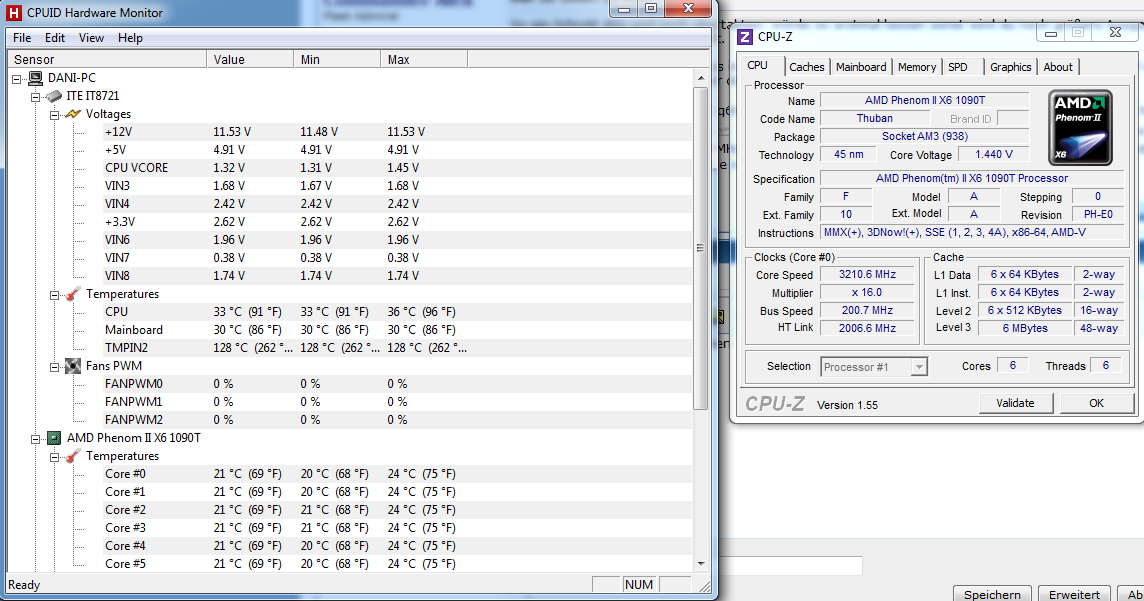The width and height of the screenshot is (1144, 601).
Task: Switch to the SPD tab in CPU-Z
Action: tap(958, 67)
